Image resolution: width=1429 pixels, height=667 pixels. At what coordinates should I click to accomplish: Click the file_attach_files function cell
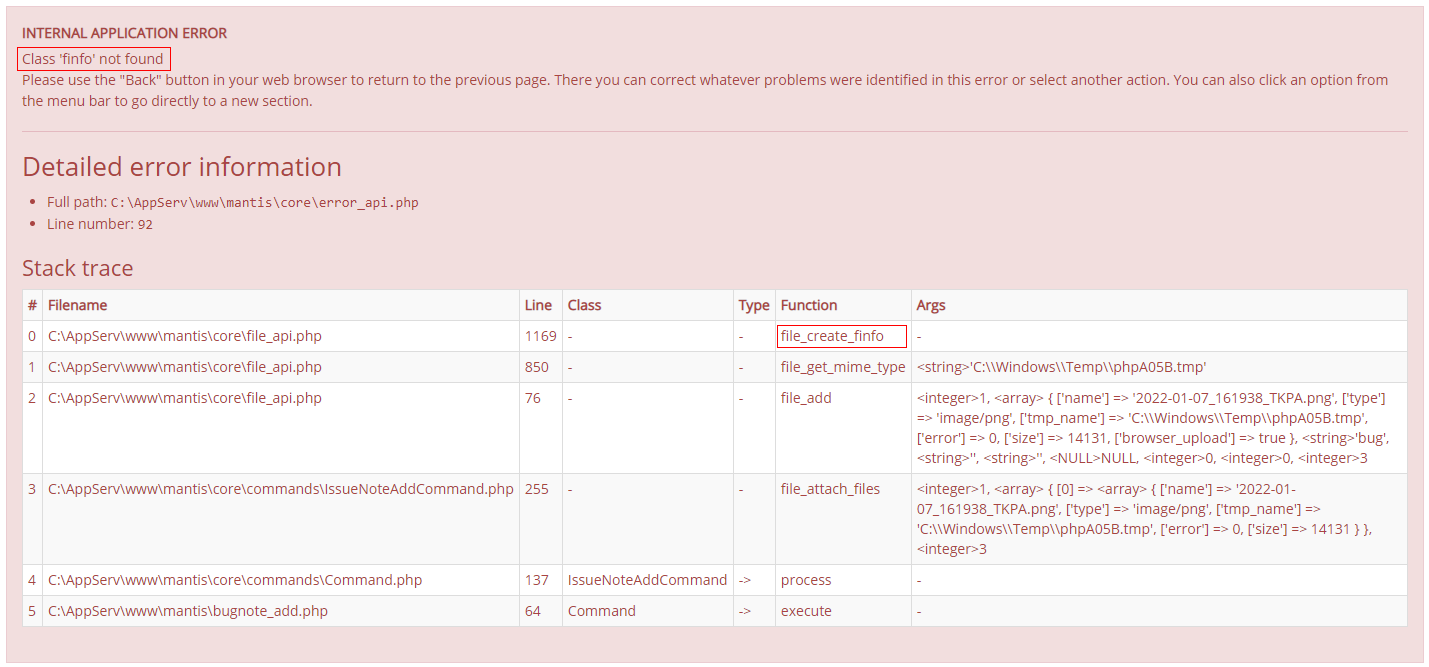pos(830,489)
